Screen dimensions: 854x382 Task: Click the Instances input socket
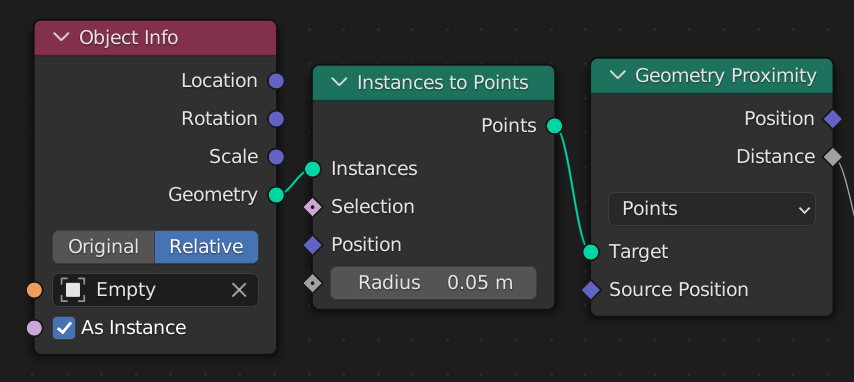click(x=313, y=169)
